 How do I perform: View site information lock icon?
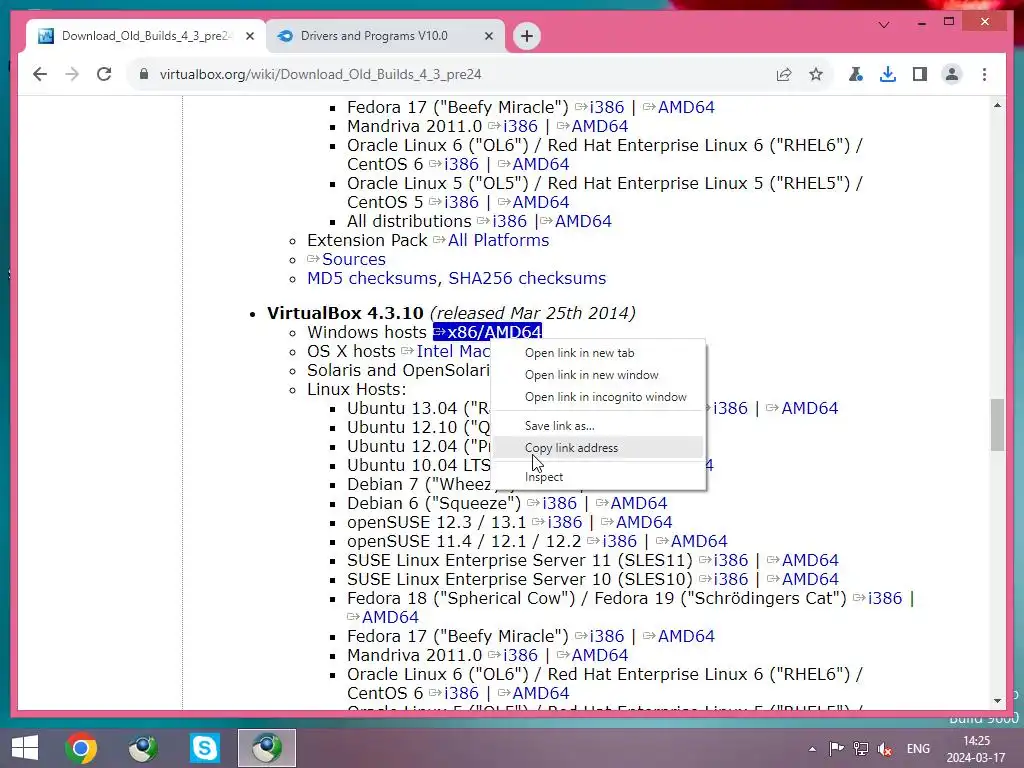(144, 74)
